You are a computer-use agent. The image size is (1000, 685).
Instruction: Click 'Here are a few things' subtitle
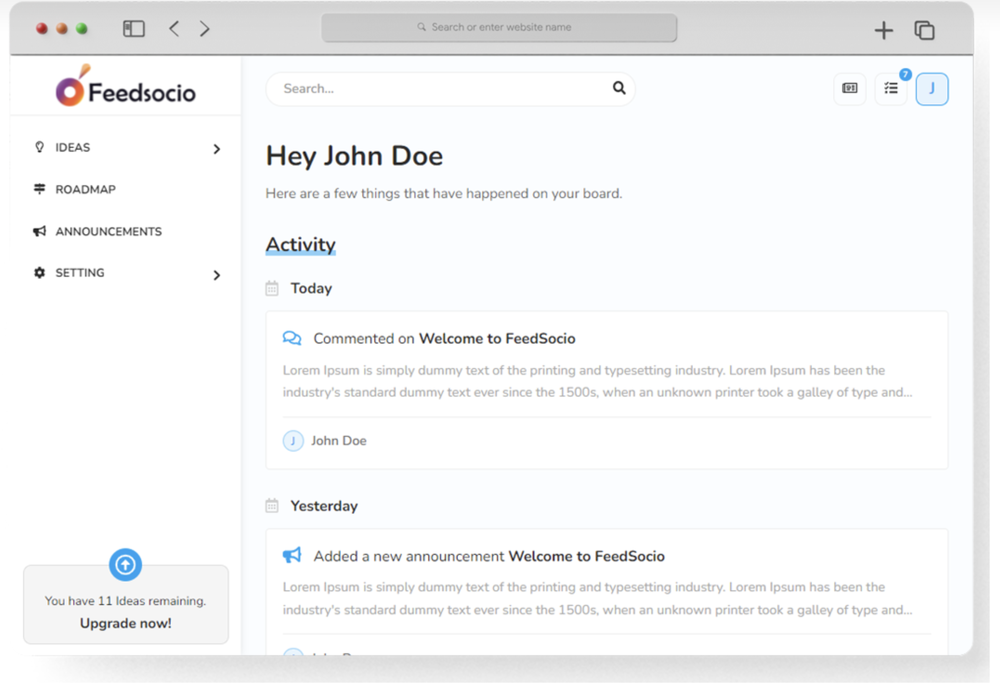click(x=444, y=193)
